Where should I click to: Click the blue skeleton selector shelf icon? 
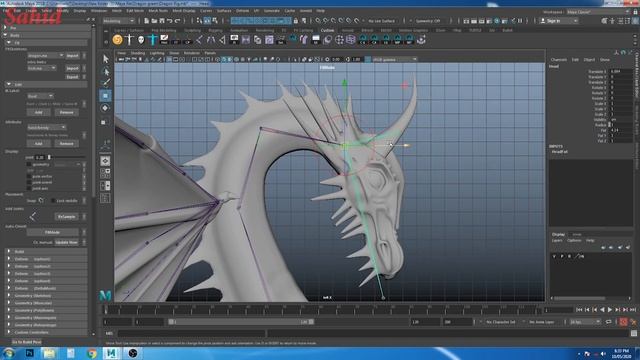153,40
